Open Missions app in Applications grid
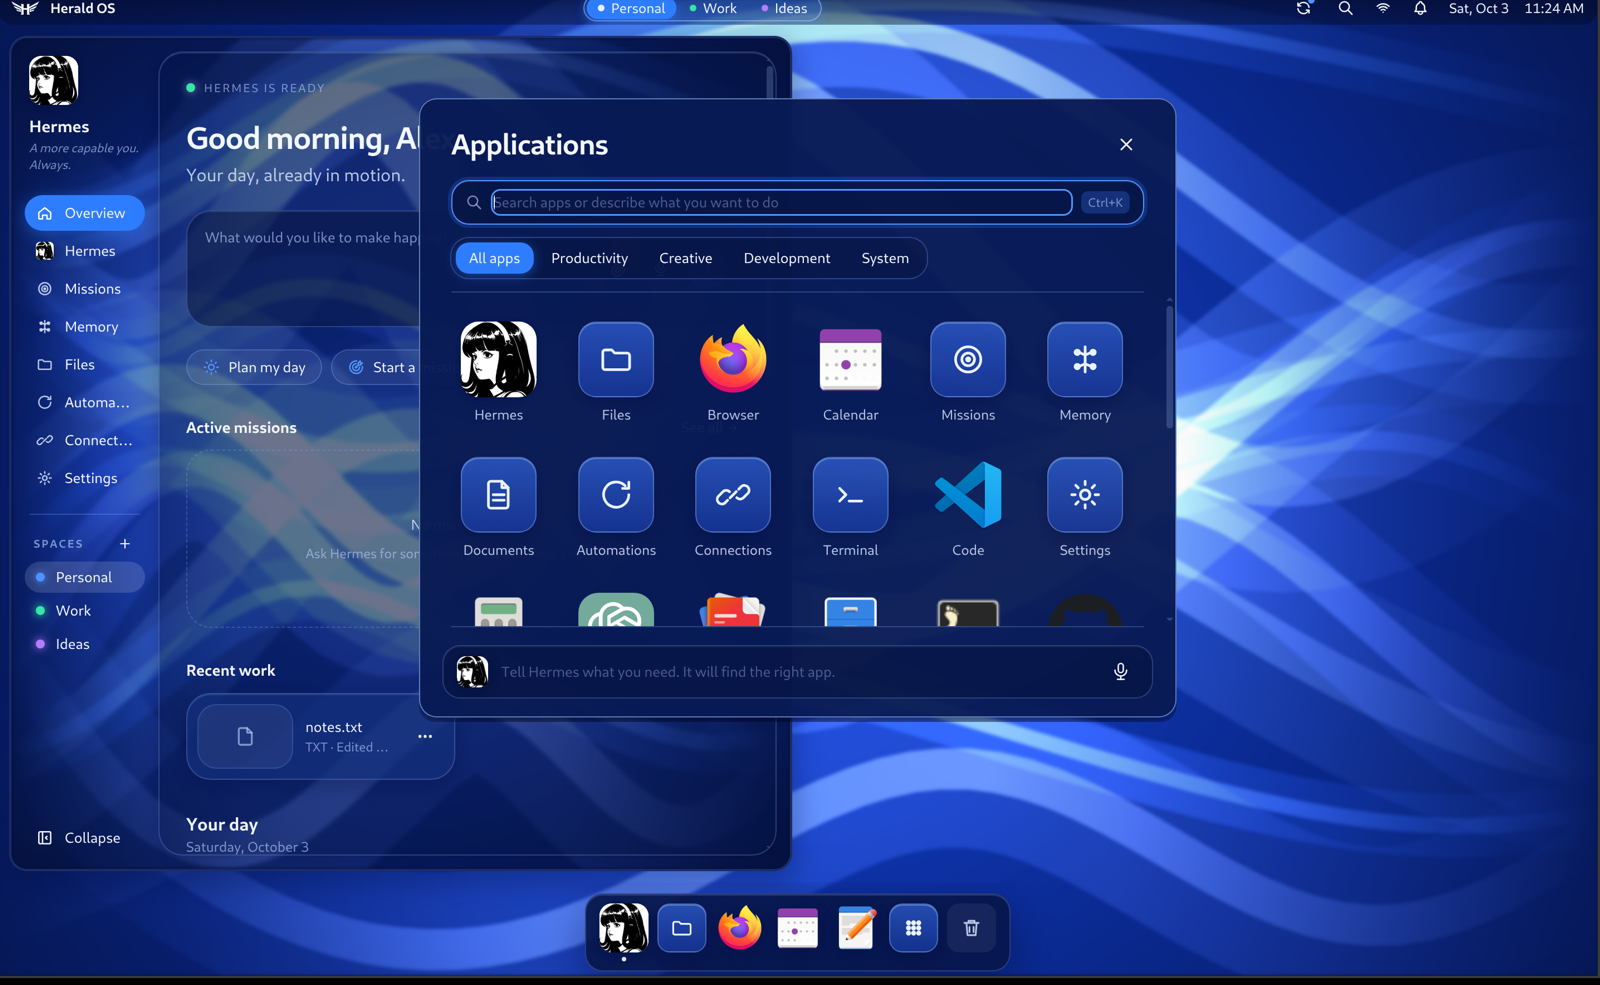Viewport: 1600px width, 985px height. point(968,360)
